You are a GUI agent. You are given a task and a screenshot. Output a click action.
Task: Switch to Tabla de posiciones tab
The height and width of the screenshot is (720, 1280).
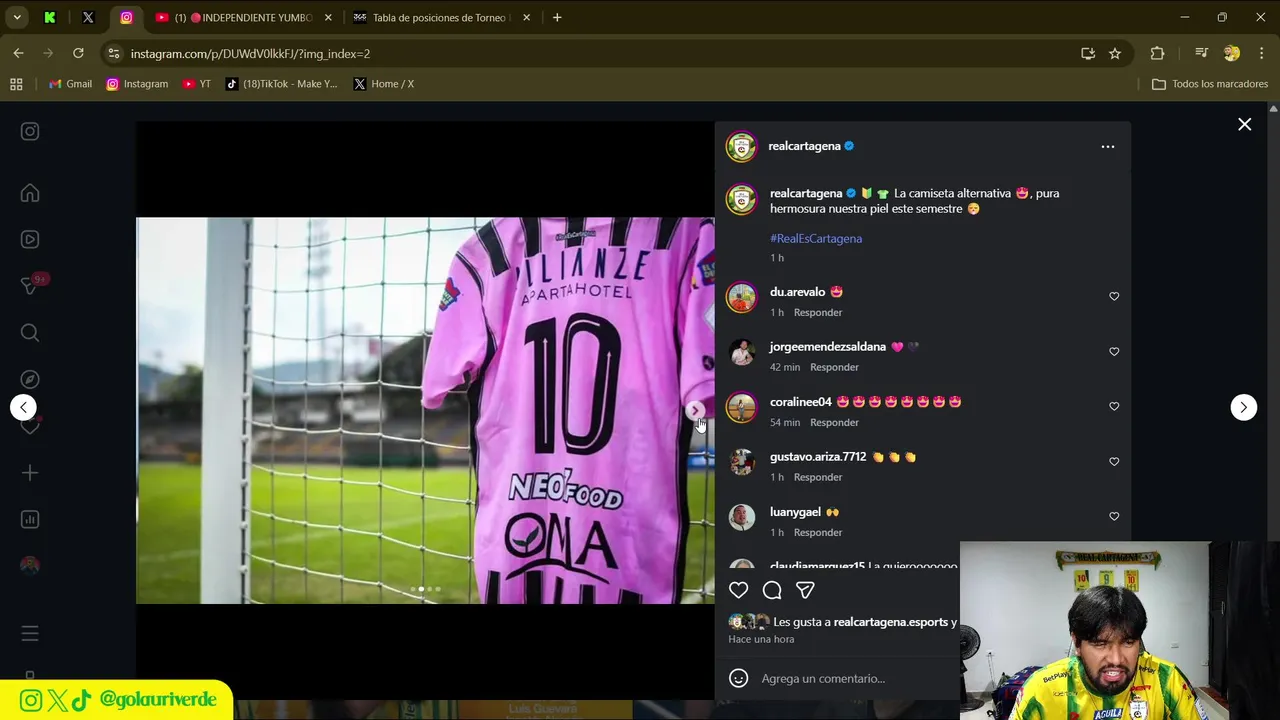coord(441,18)
